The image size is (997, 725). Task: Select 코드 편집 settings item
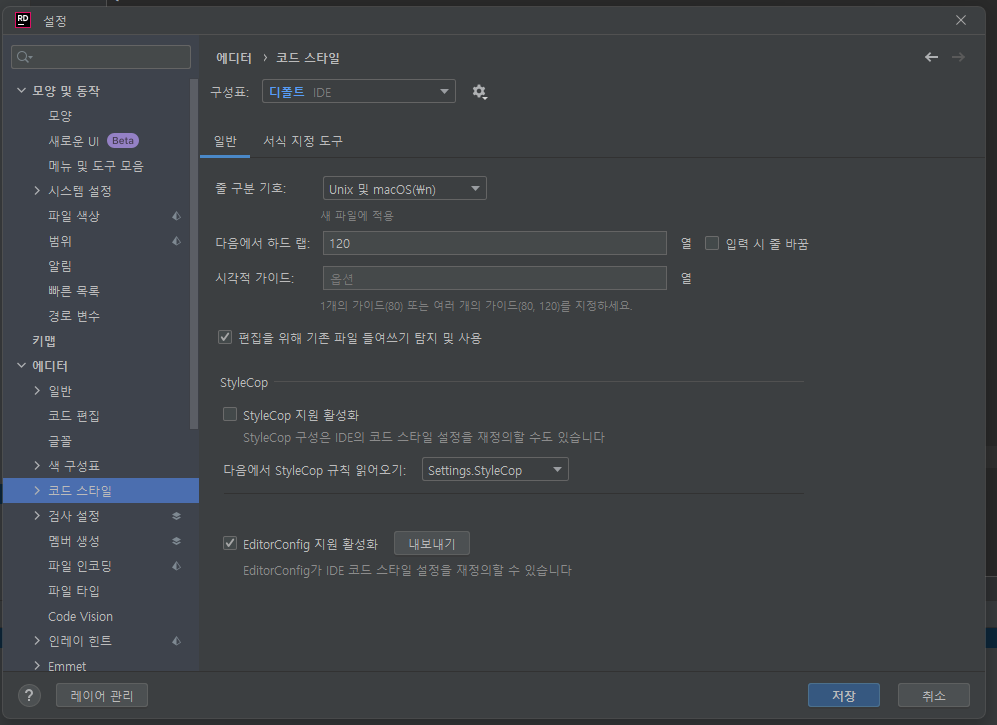click(74, 416)
